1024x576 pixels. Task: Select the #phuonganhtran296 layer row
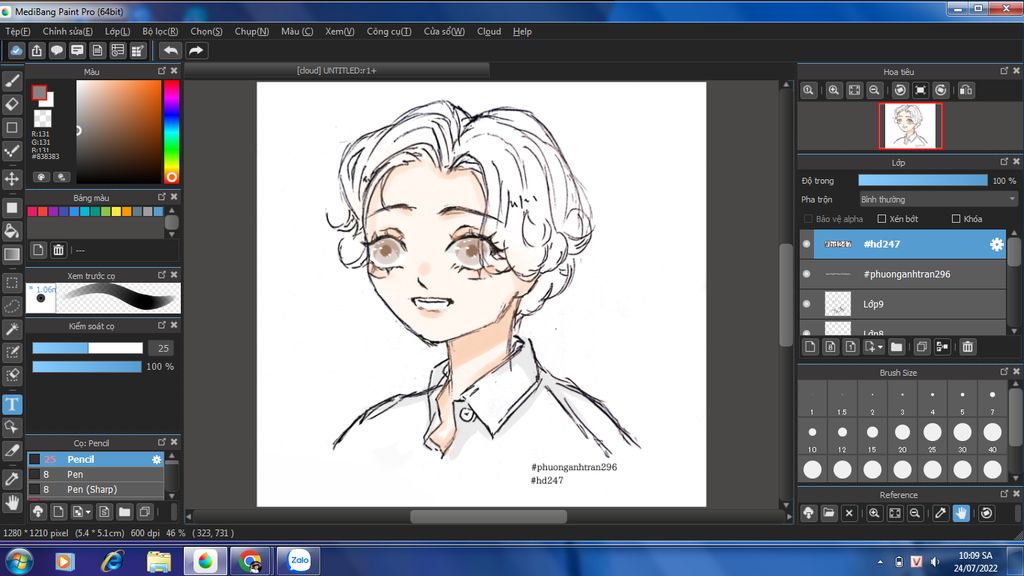point(903,274)
